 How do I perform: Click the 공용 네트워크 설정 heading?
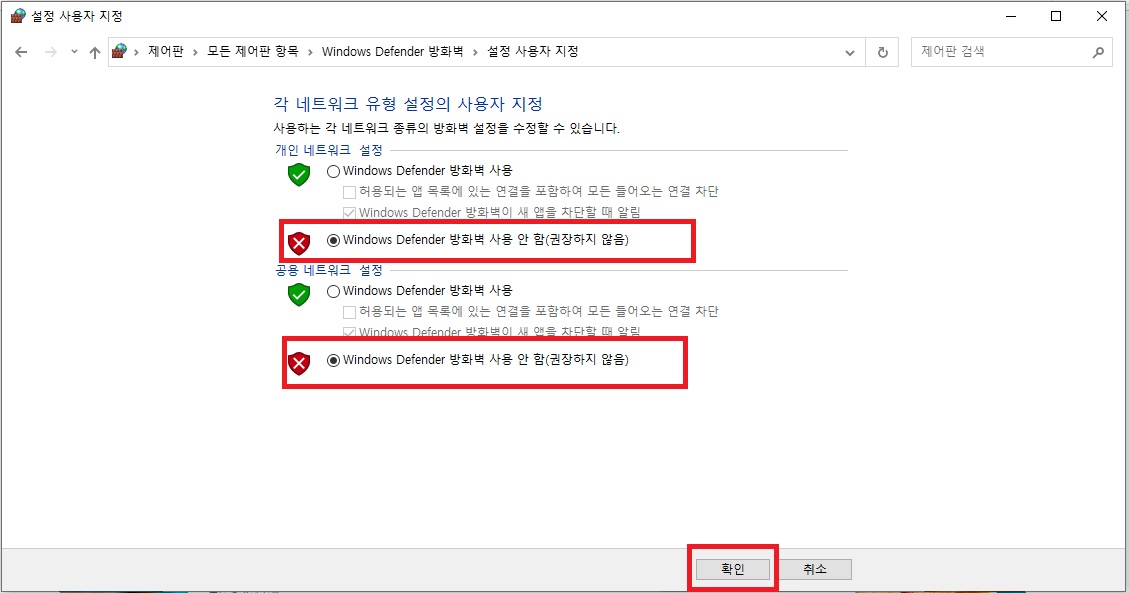[x=329, y=270]
